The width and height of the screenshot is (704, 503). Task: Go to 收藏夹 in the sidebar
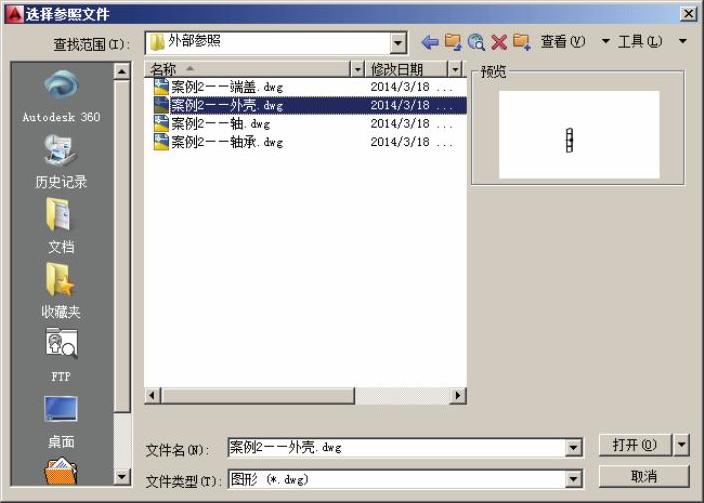(x=61, y=292)
